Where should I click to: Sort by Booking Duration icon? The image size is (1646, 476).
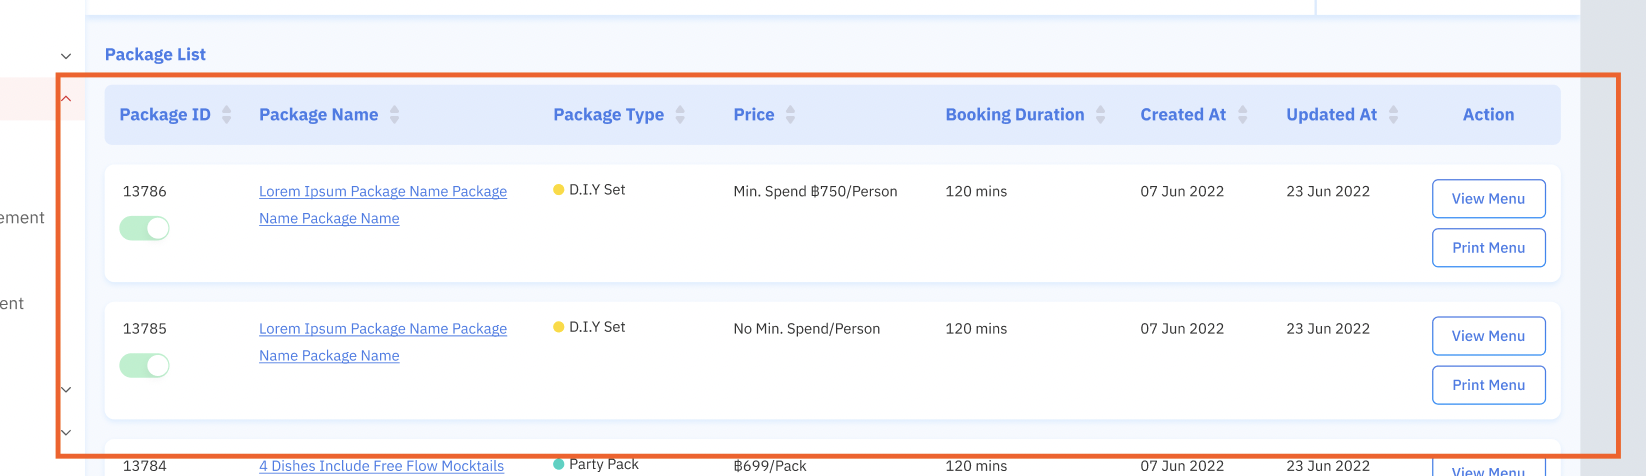click(1100, 115)
